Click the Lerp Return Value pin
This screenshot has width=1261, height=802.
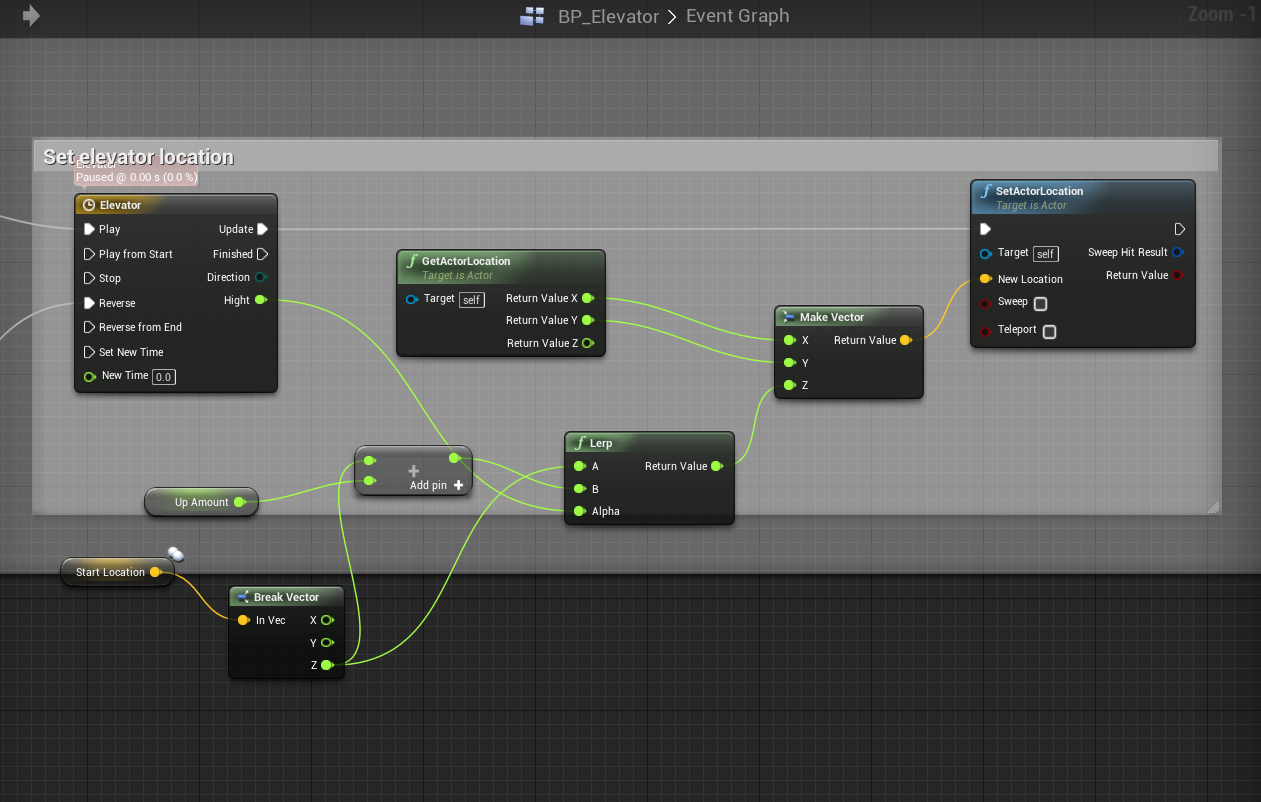click(x=716, y=466)
